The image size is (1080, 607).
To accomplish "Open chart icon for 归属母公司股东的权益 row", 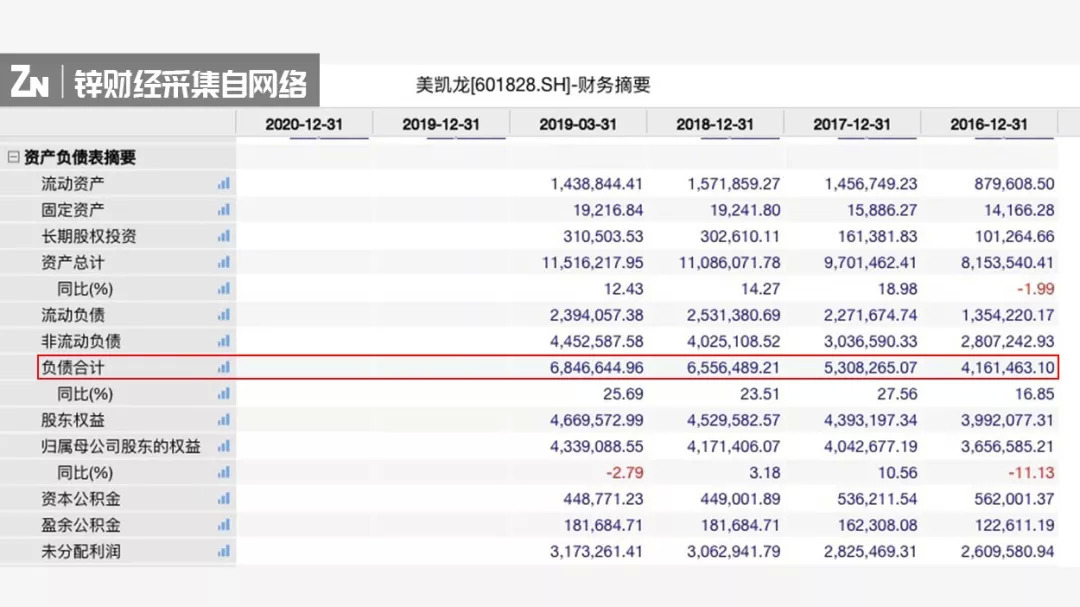I will 224,446.
